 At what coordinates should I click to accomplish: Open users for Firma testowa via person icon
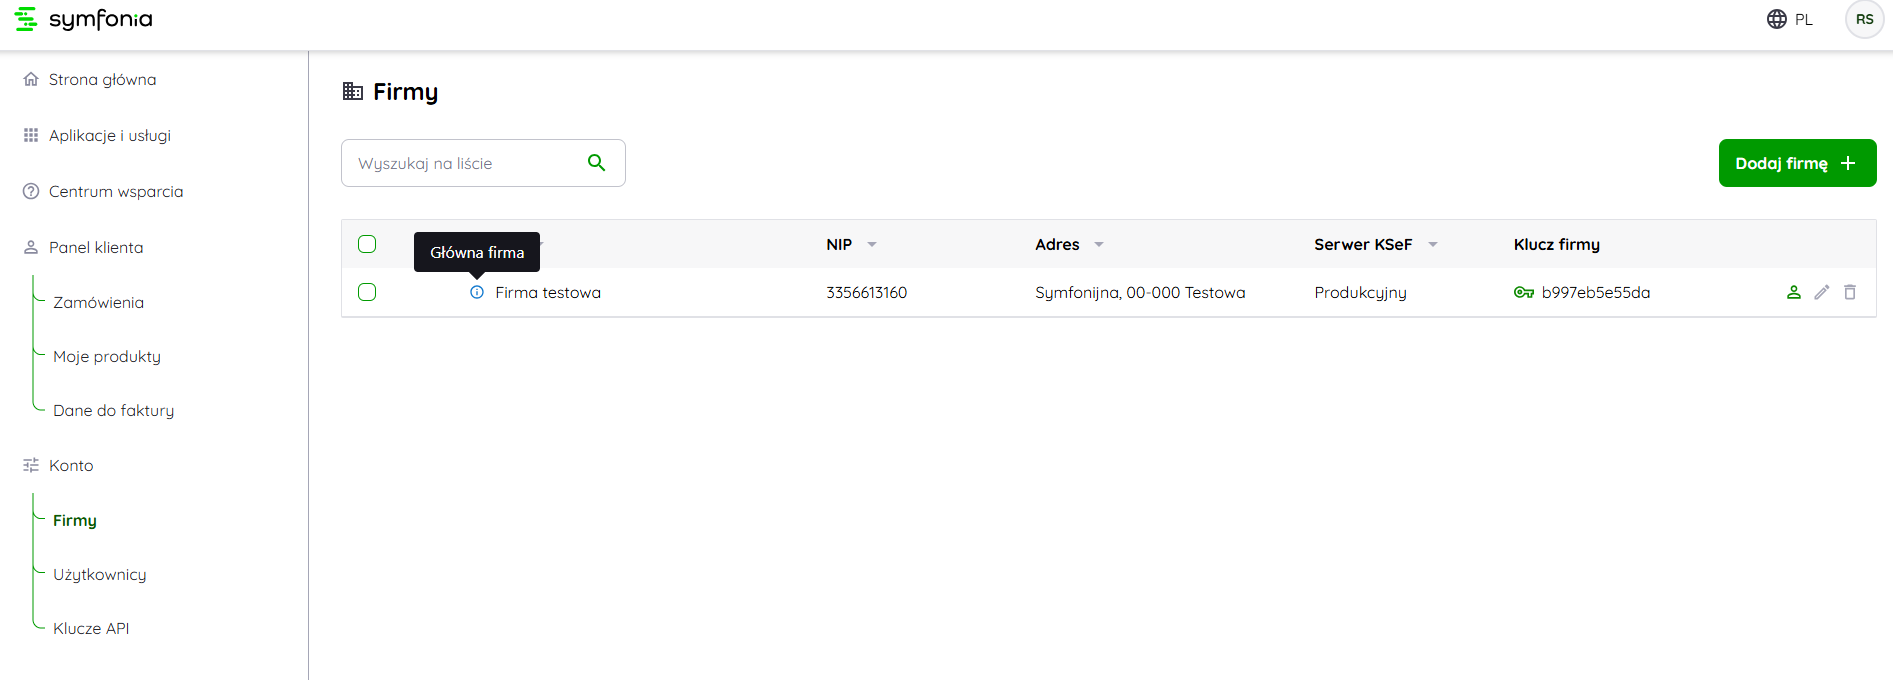1793,292
